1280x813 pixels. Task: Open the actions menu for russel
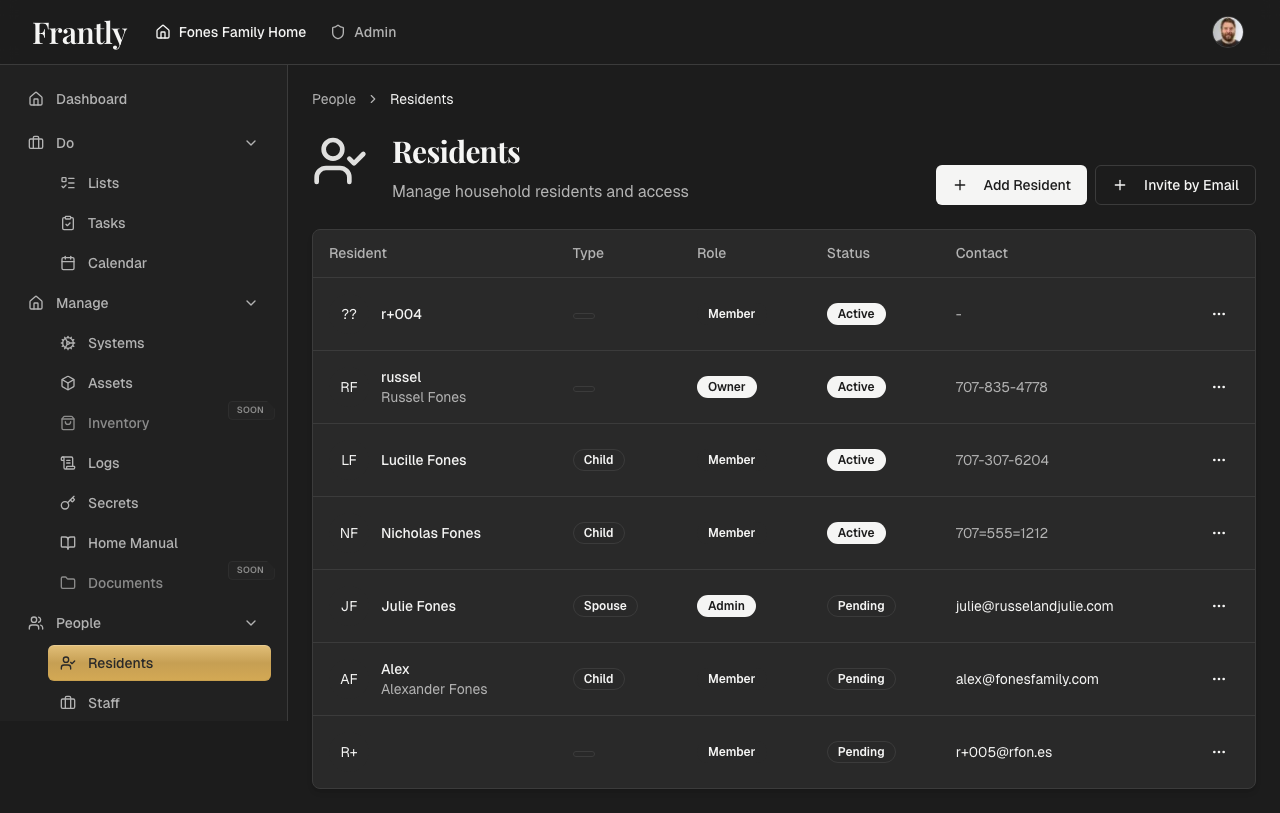coord(1219,387)
